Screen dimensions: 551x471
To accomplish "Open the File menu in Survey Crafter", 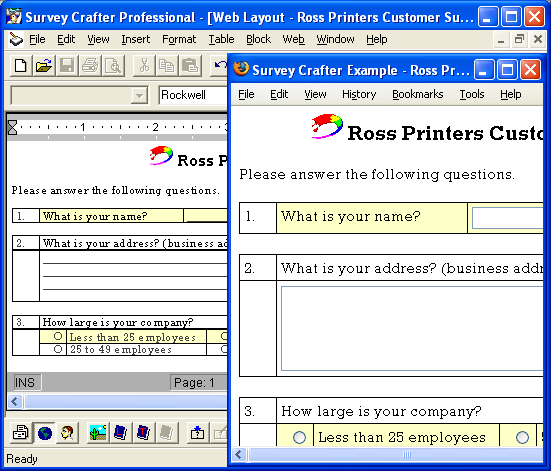I will 37,39.
